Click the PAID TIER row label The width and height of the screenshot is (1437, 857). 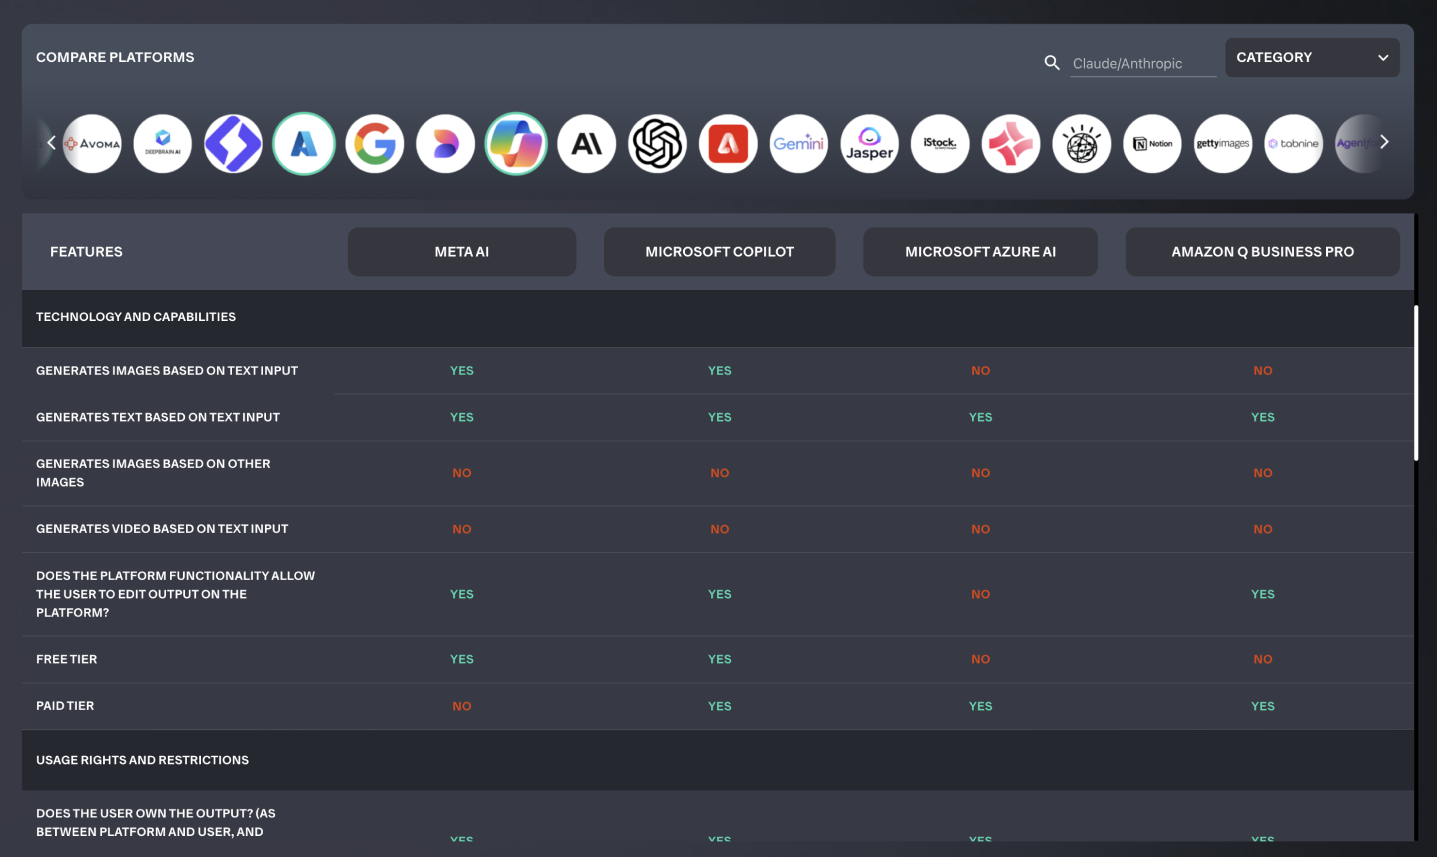[65, 706]
